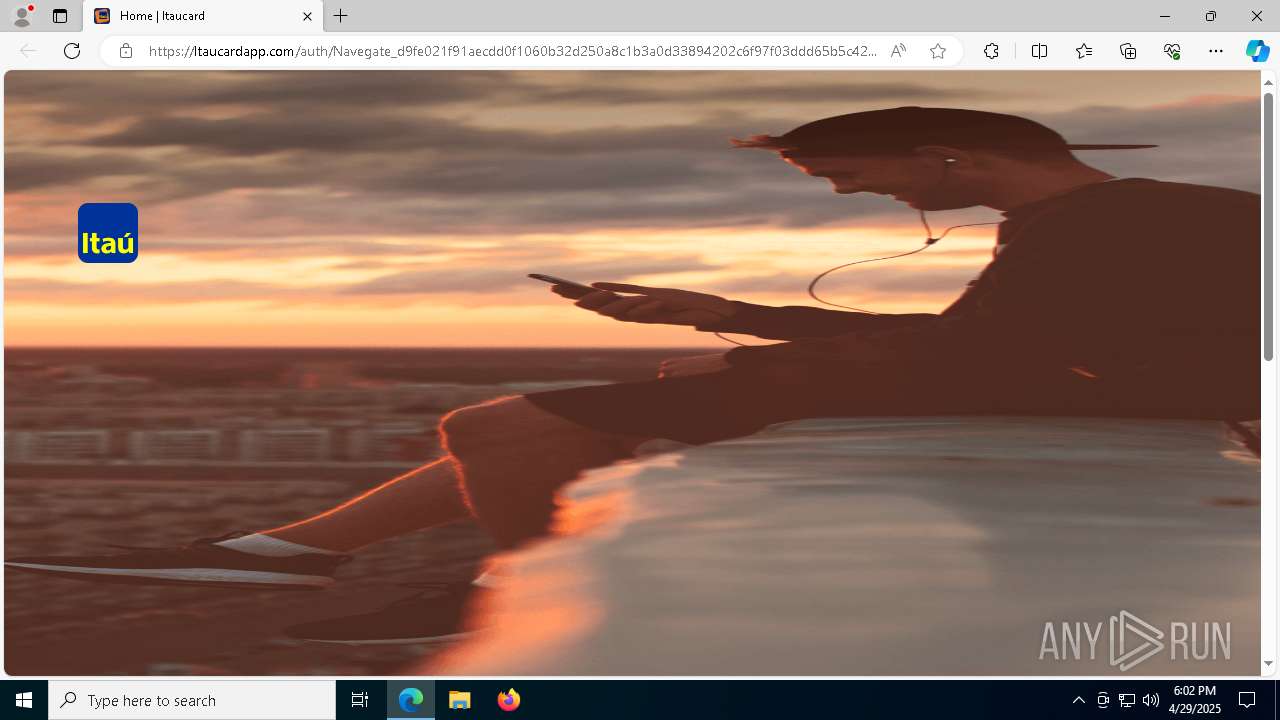Image resolution: width=1280 pixels, height=720 pixels.
Task: Click the scroll down arrow of the page scrollbar
Action: [1268, 664]
